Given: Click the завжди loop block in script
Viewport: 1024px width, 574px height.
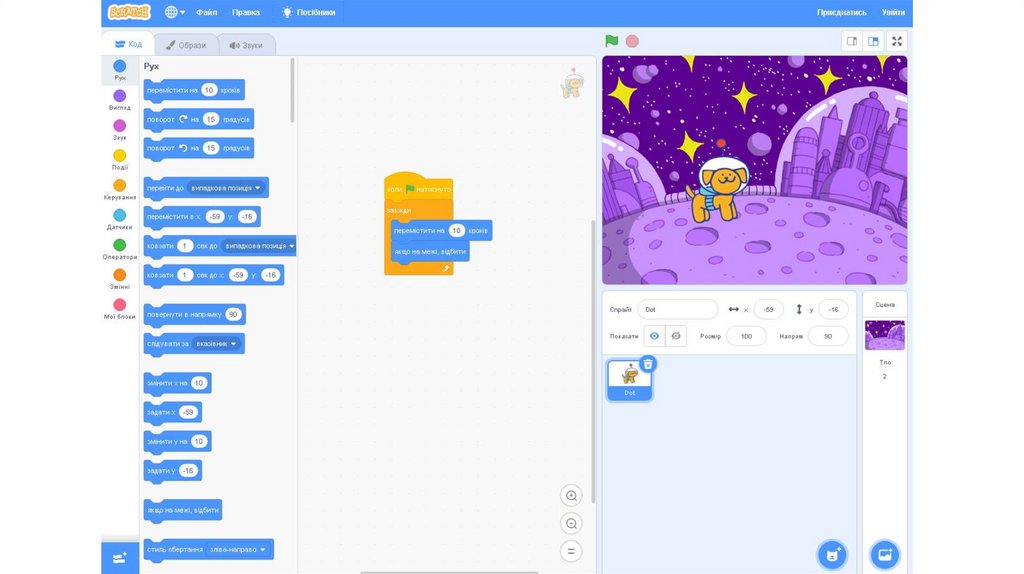Looking at the screenshot, I should point(399,210).
